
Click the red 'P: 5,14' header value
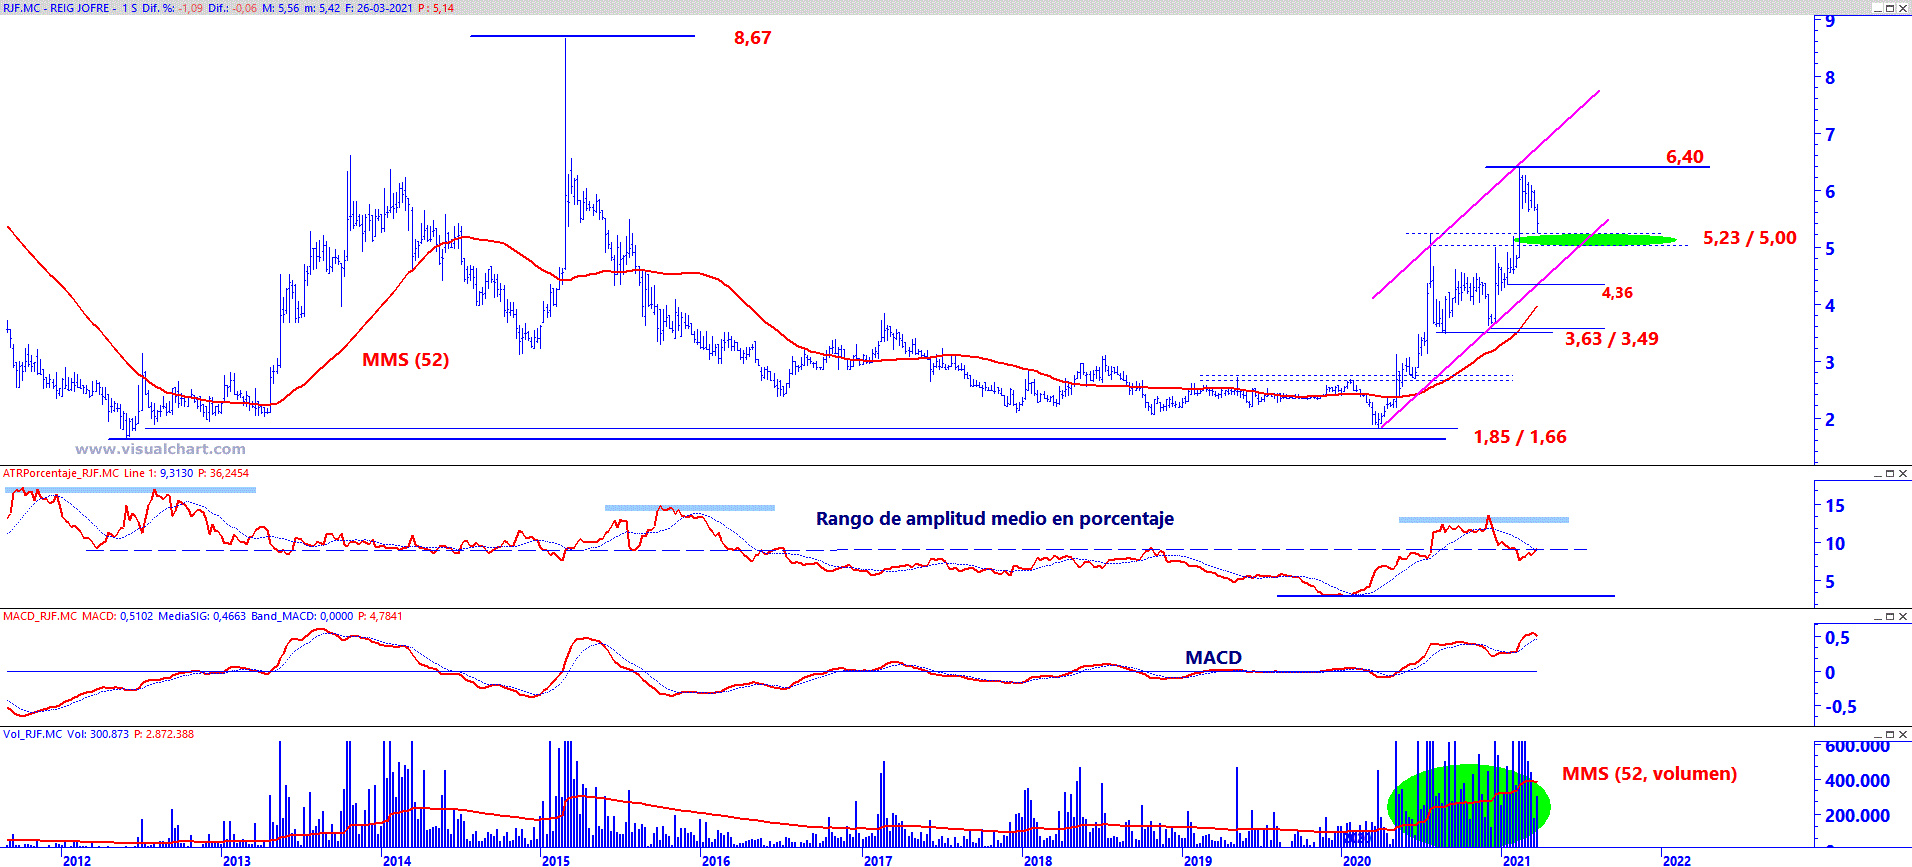click(437, 8)
